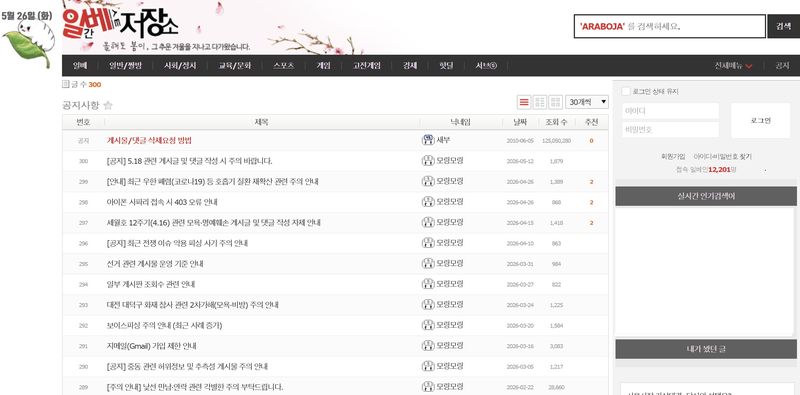Click 모링모링's avatar icon on the 일부 게시판 조회수 row
The height and width of the screenshot is (395, 800).
coord(428,284)
